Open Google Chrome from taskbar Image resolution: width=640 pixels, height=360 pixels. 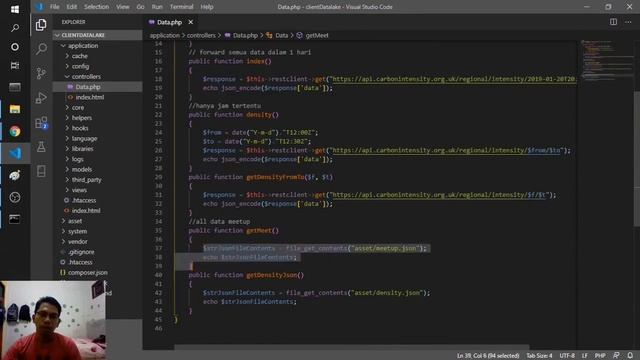pyautogui.click(x=15, y=131)
